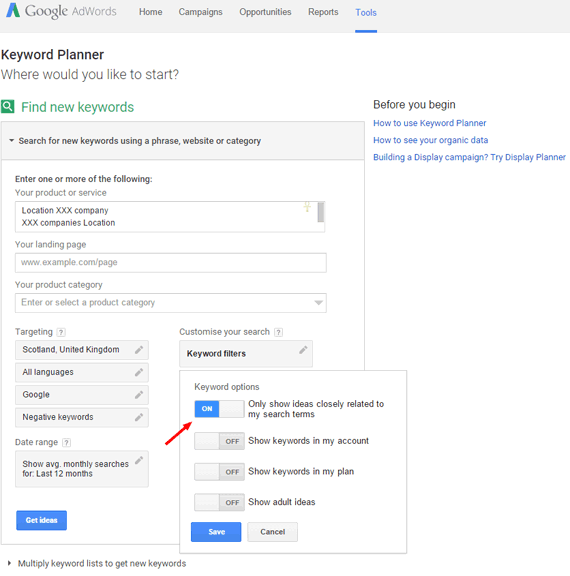
Task: Open the product category dropdown arrow
Action: point(318,303)
